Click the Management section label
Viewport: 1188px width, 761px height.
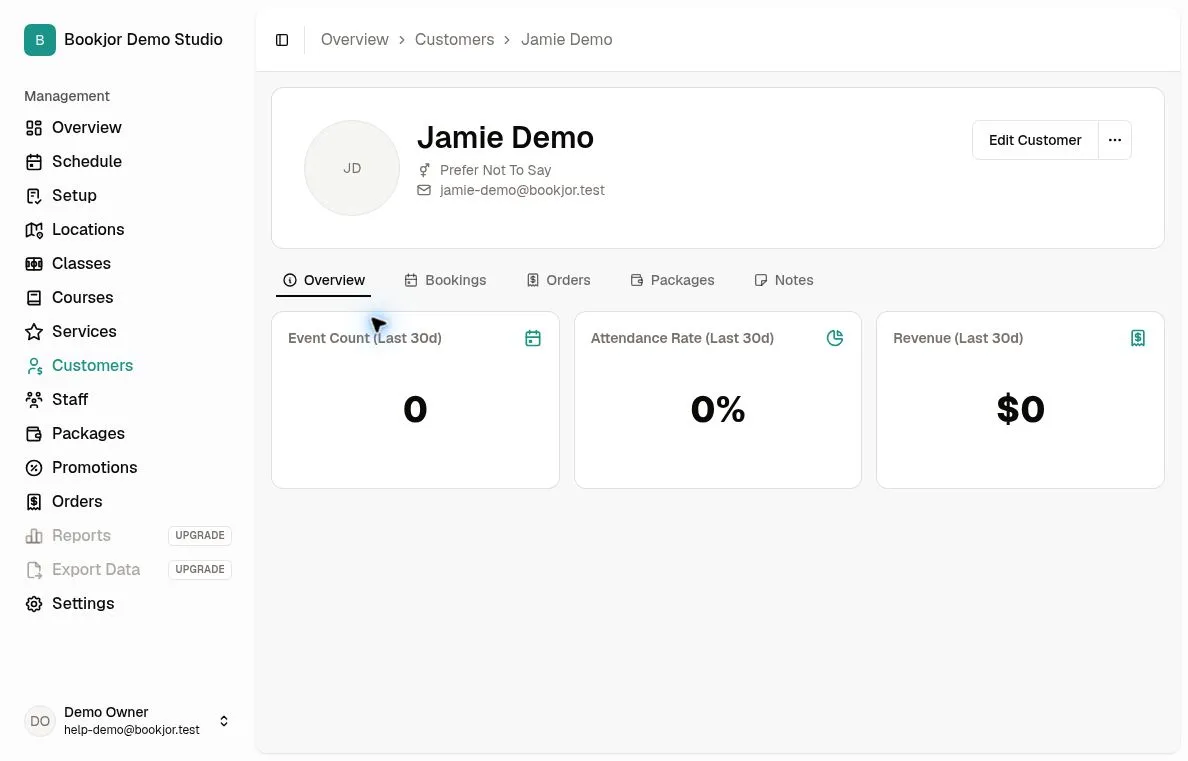[x=67, y=96]
